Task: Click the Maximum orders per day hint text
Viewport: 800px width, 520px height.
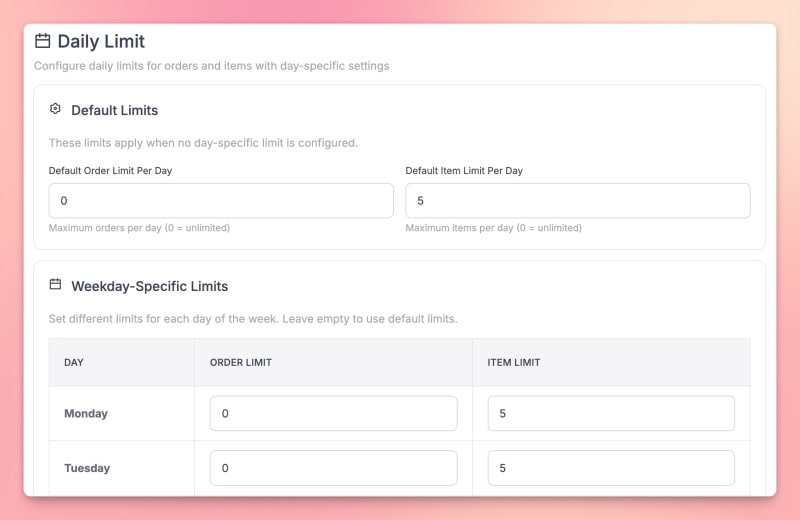Action: [139, 228]
